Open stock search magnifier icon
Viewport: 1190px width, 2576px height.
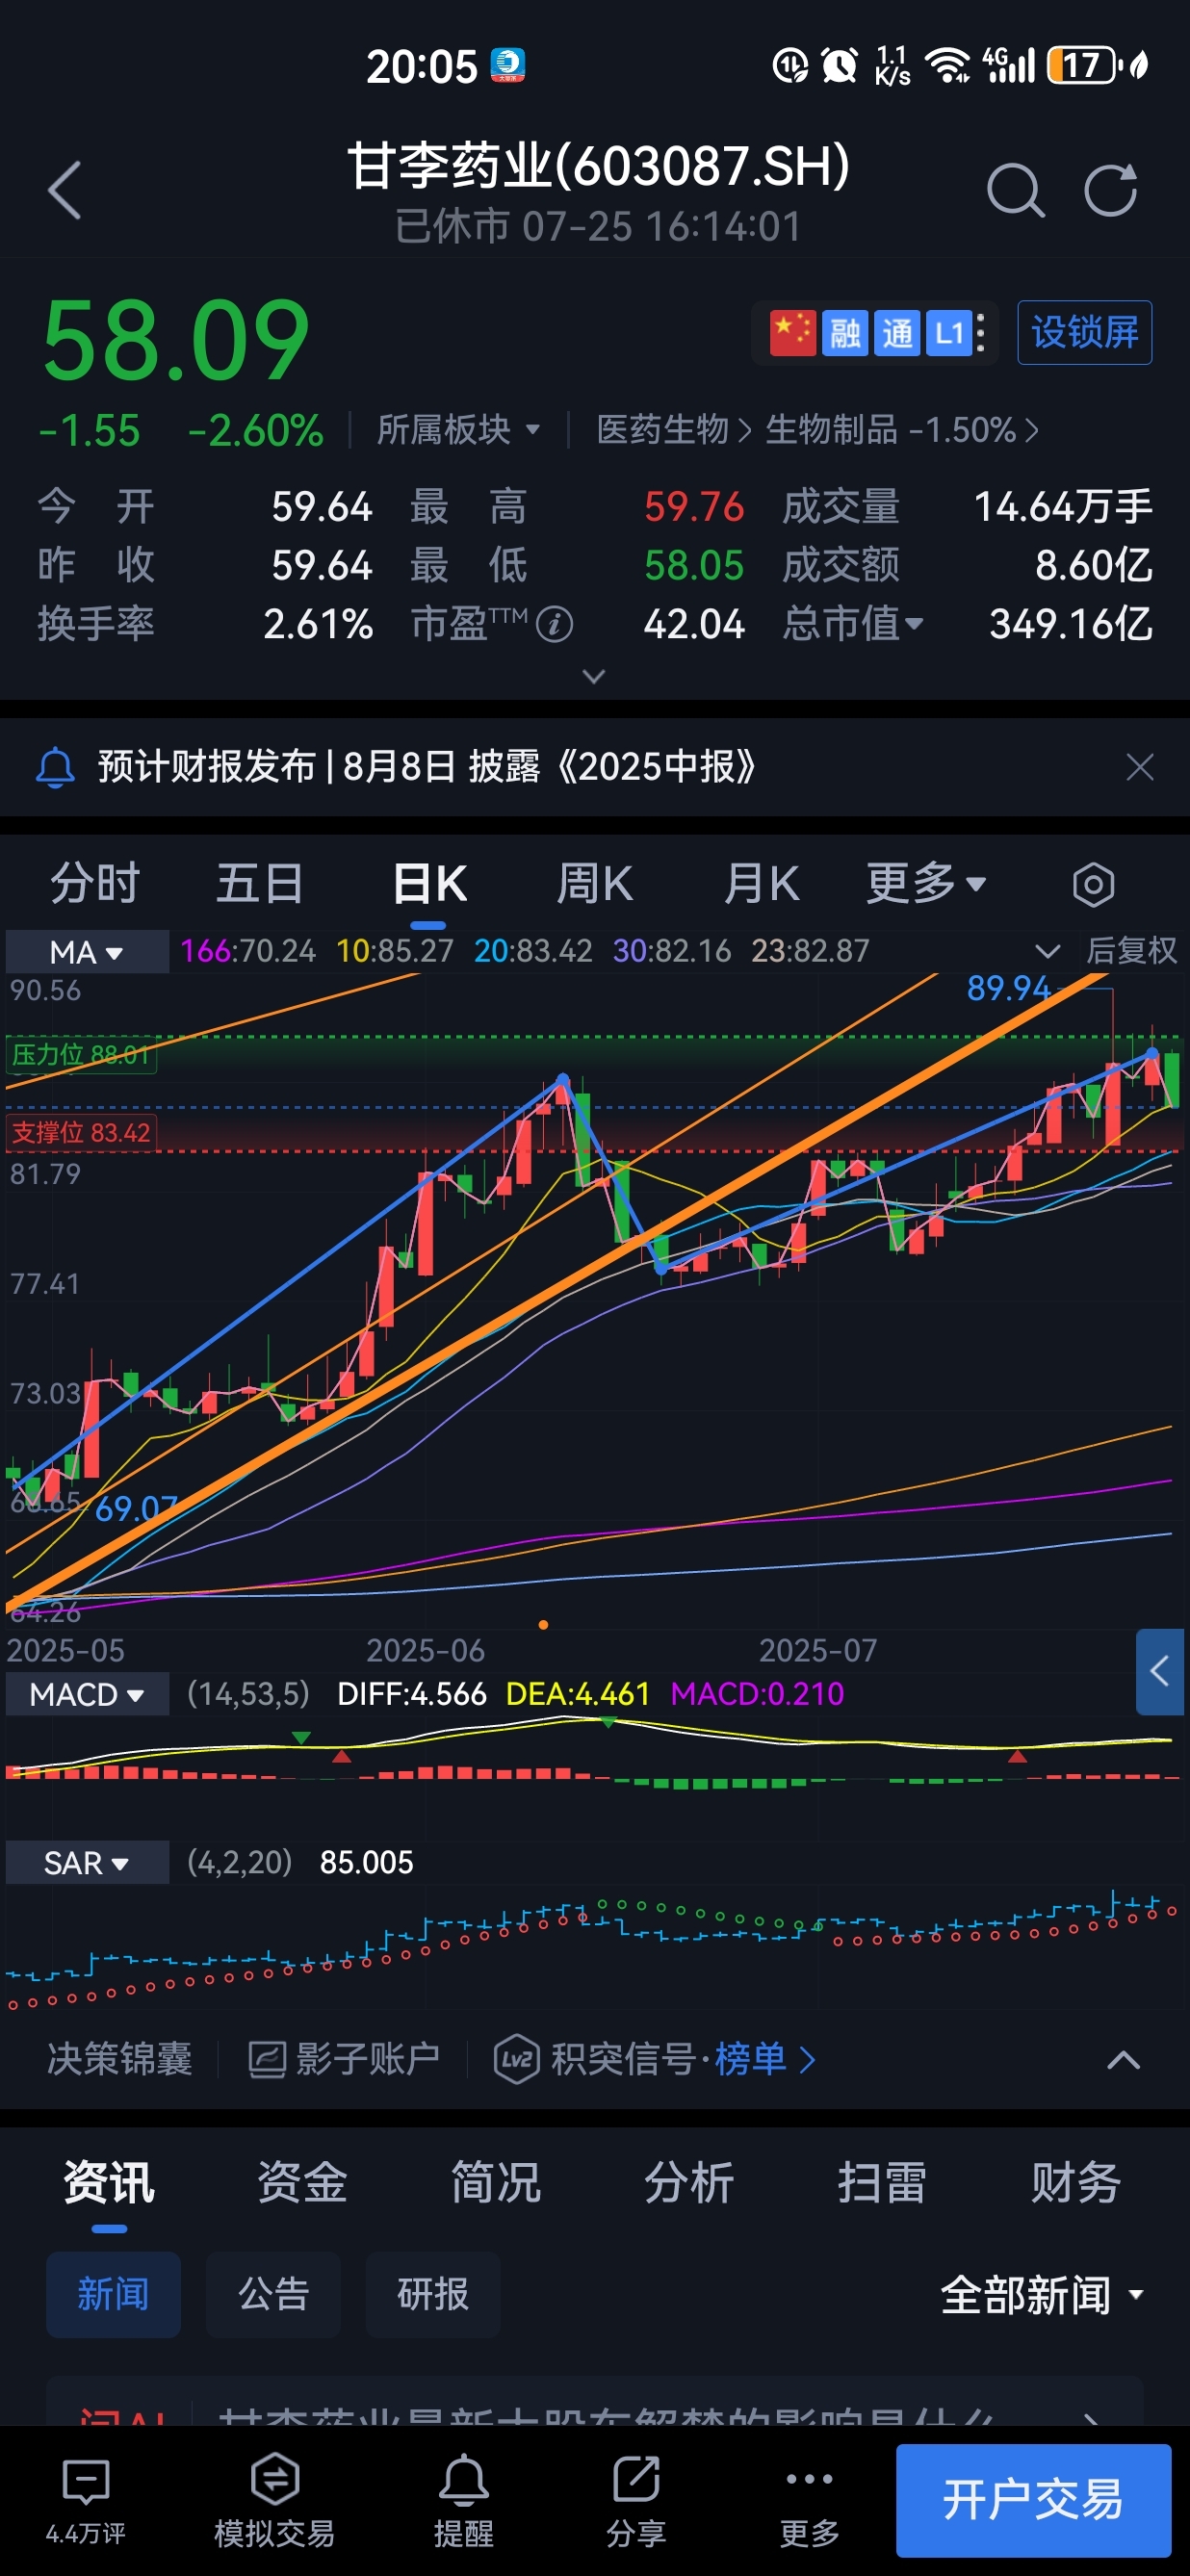[x=1015, y=190]
